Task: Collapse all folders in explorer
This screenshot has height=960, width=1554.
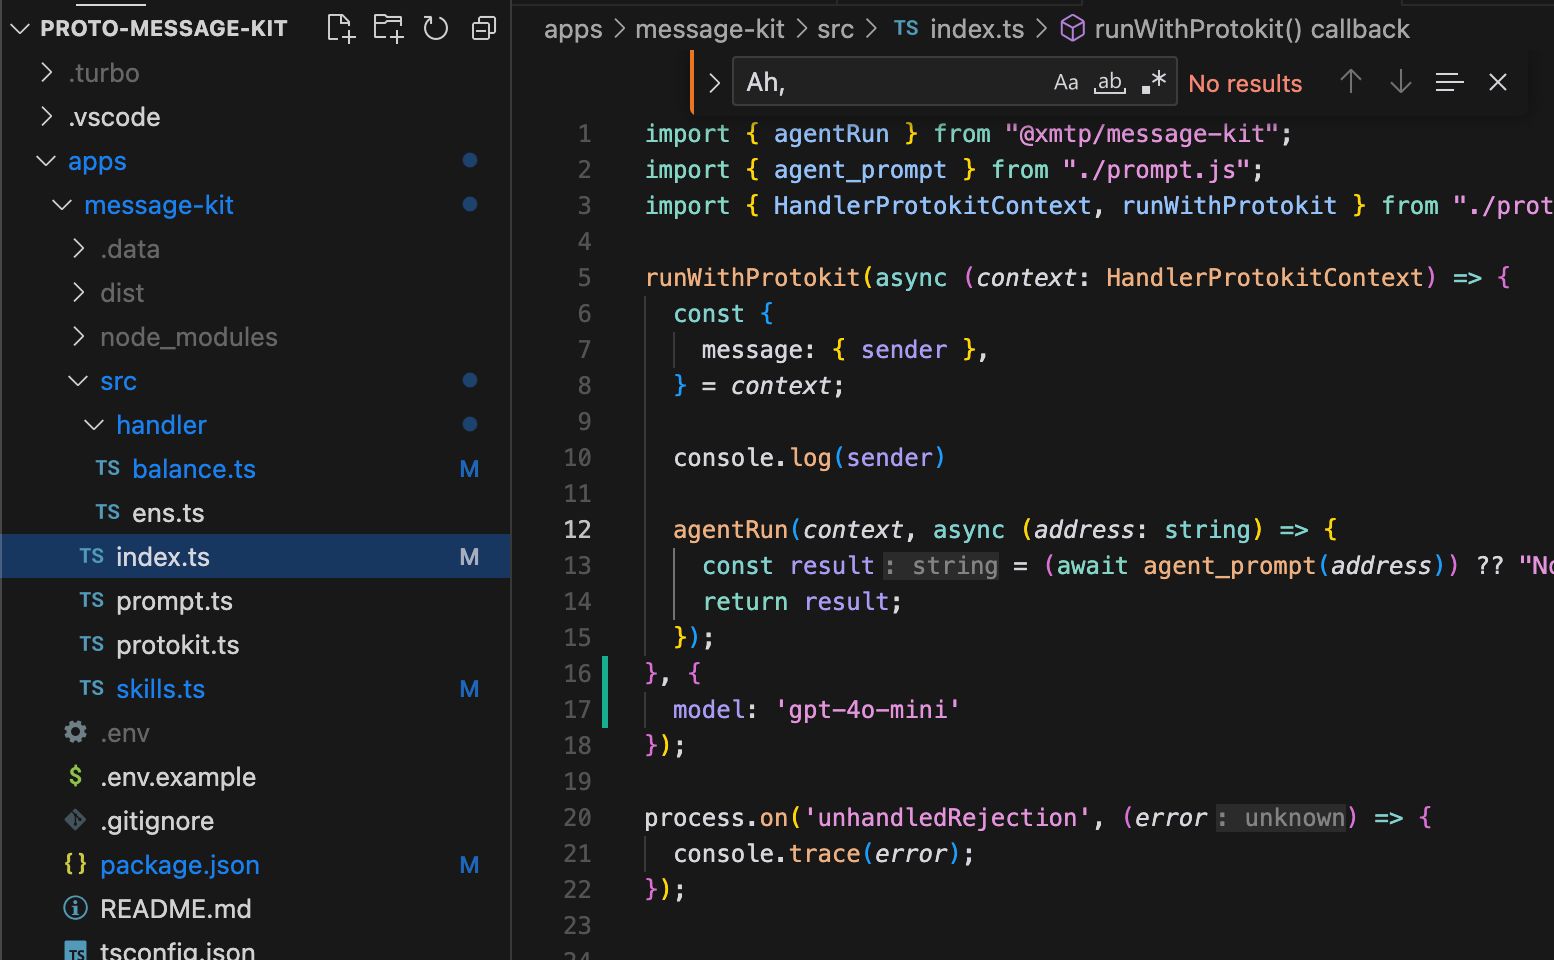Action: (x=484, y=28)
